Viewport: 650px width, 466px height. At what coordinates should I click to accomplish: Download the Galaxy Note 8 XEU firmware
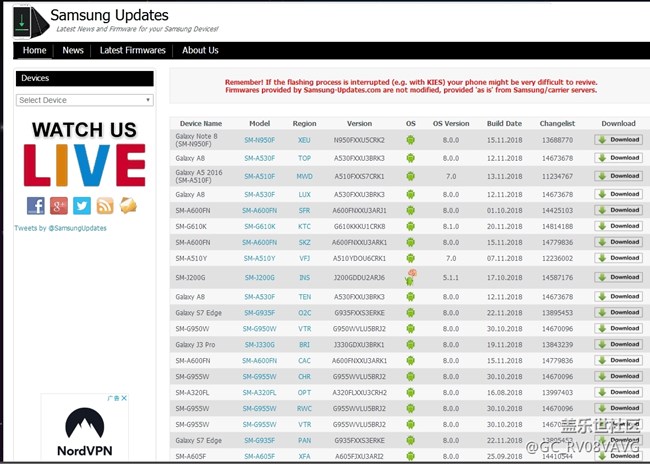pos(618,140)
